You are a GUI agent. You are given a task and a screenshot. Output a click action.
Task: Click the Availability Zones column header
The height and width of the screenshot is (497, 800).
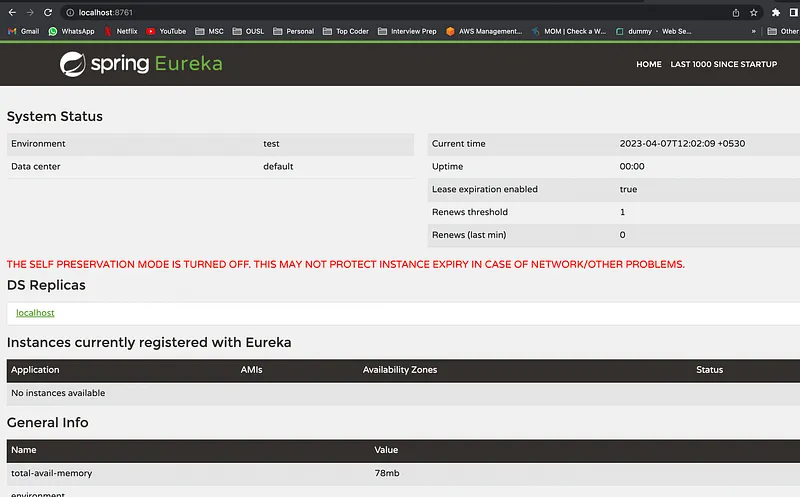(x=399, y=370)
